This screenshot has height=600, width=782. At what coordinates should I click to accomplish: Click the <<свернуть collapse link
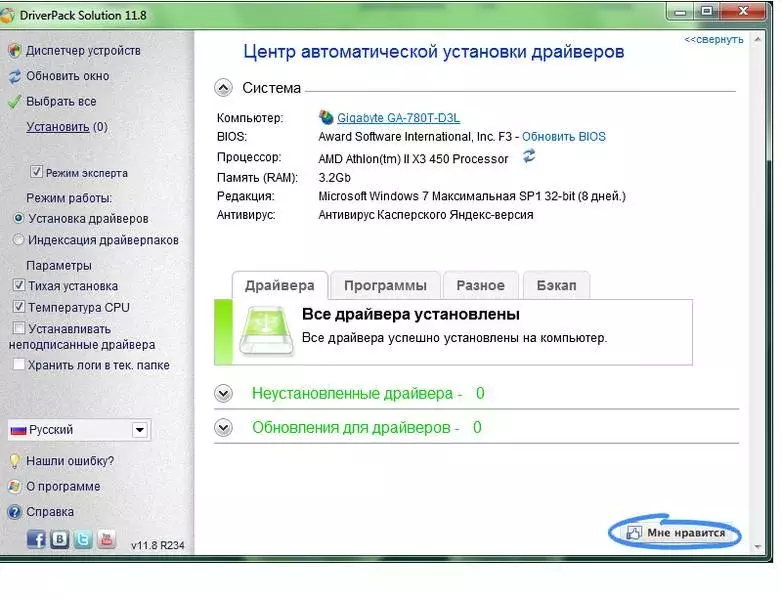pyautogui.click(x=714, y=39)
